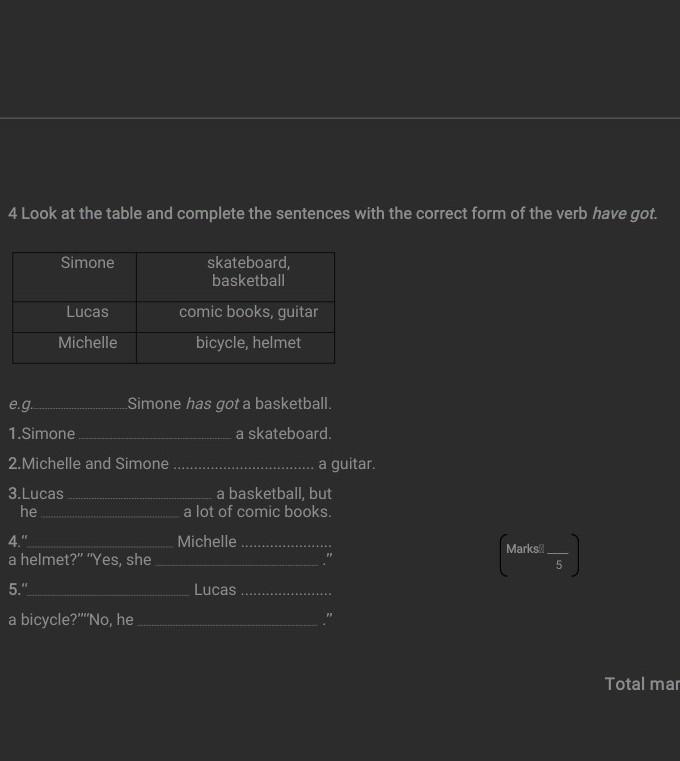Screen dimensions: 680x761
Task: Click the italic 'have got' in the instructions
Action: (x=625, y=214)
